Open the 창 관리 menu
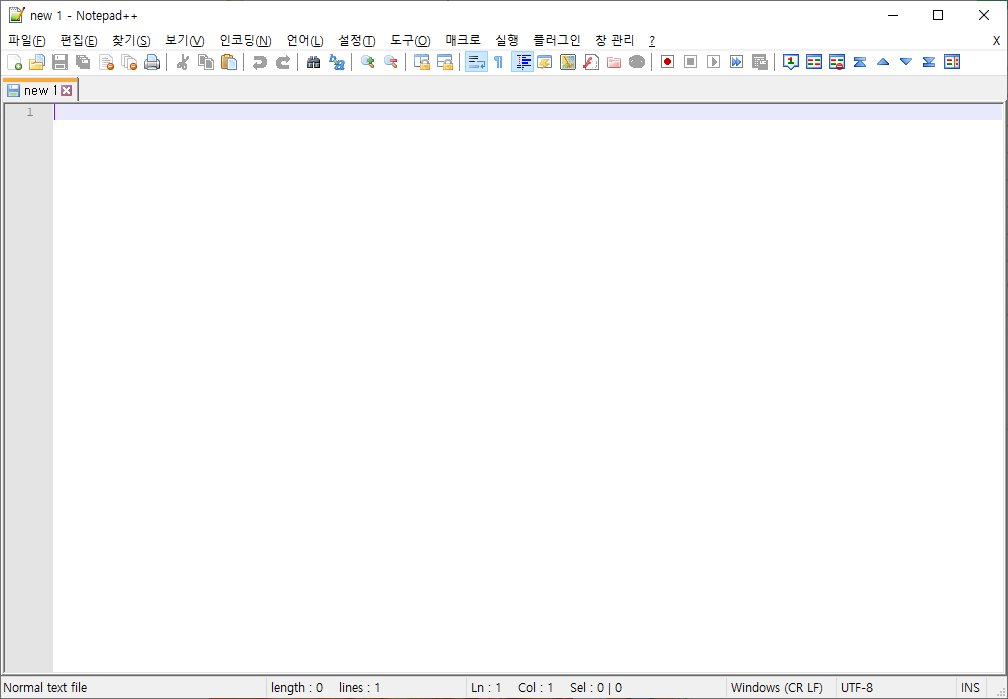1008x699 pixels. tap(615, 41)
